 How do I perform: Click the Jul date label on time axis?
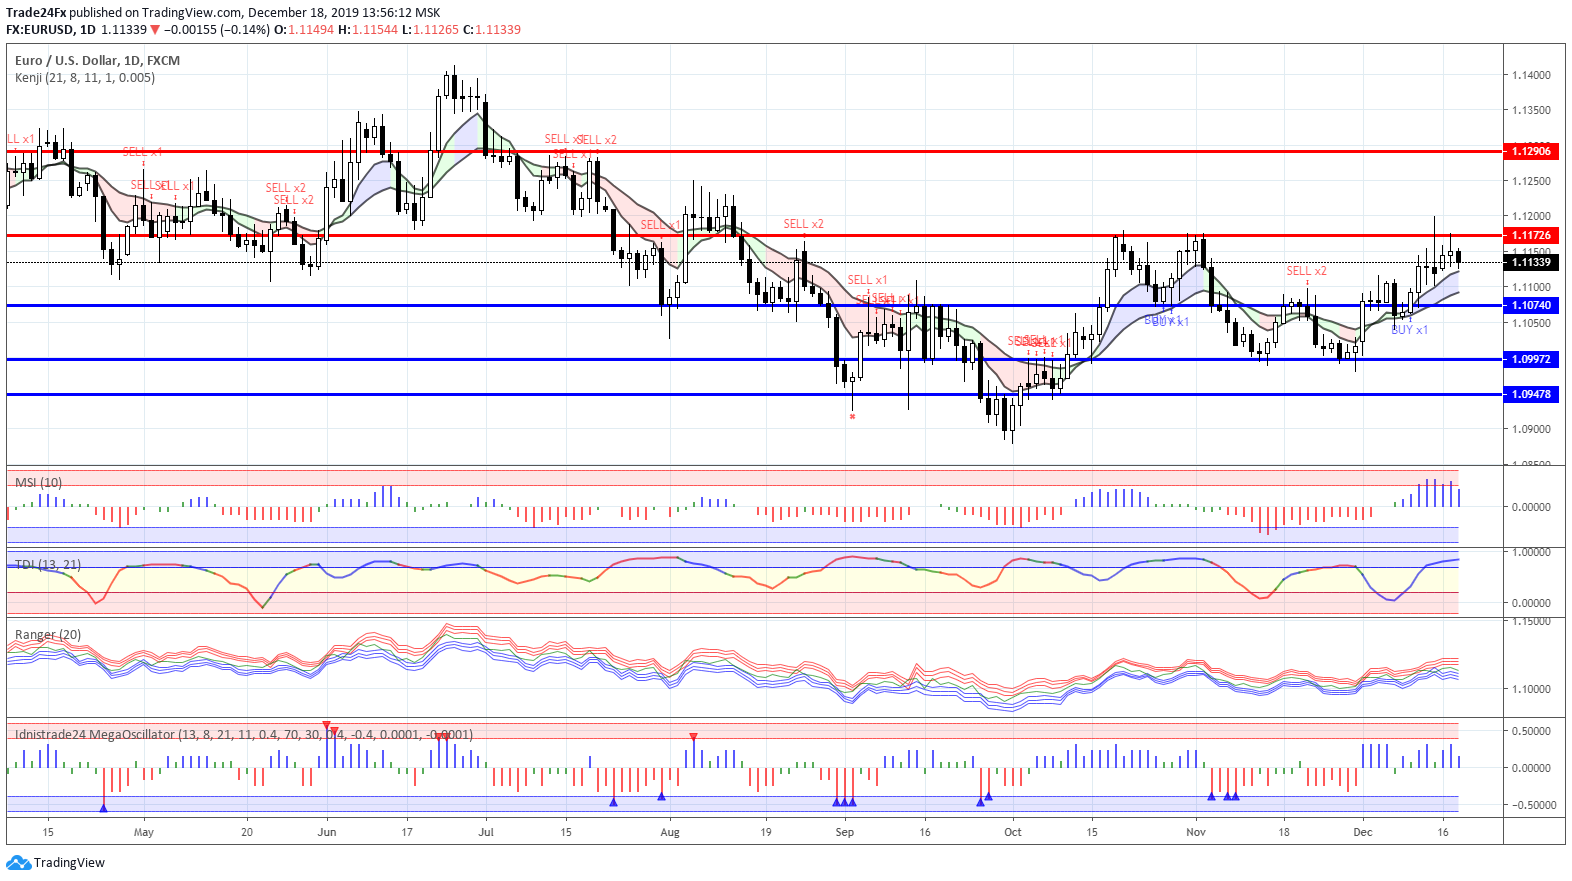[x=486, y=832]
